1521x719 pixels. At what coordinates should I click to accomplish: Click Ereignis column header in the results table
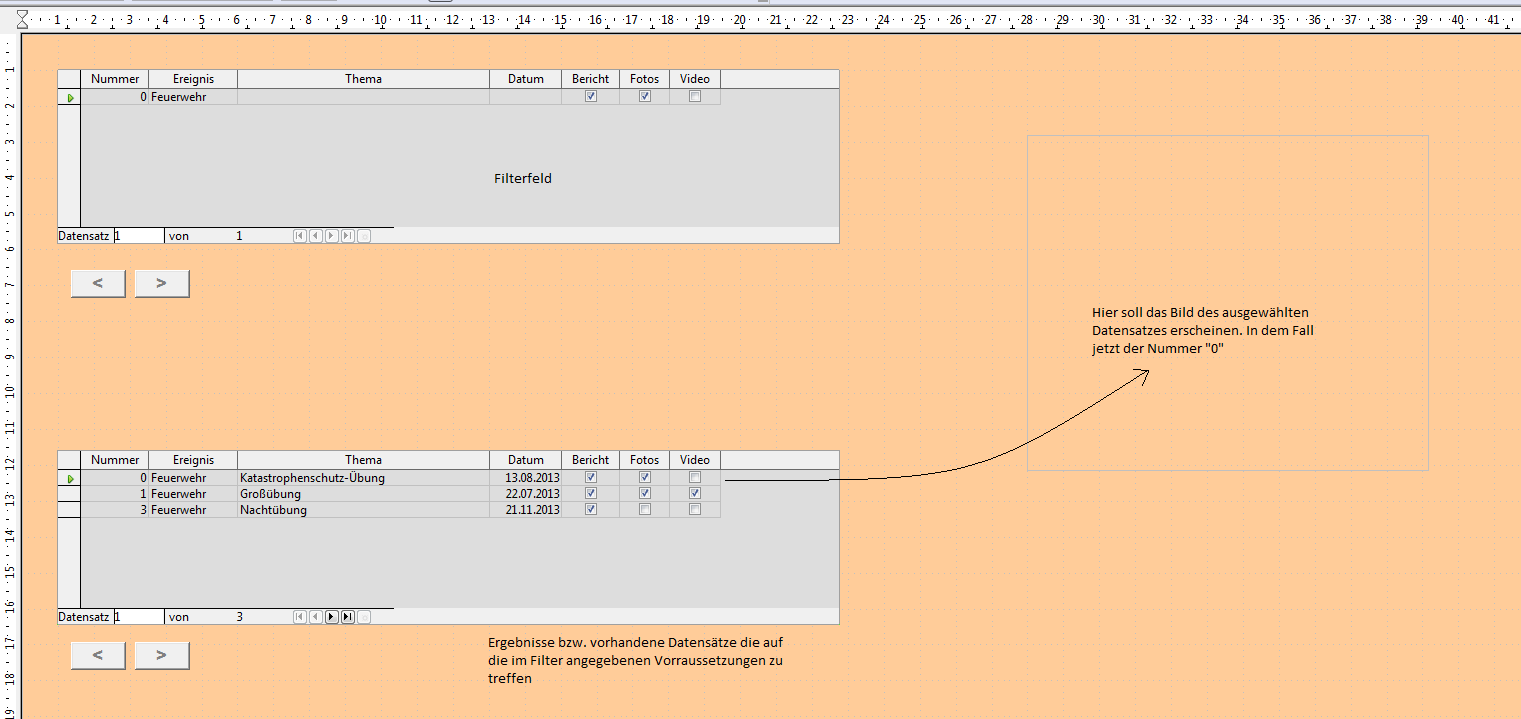pos(193,460)
